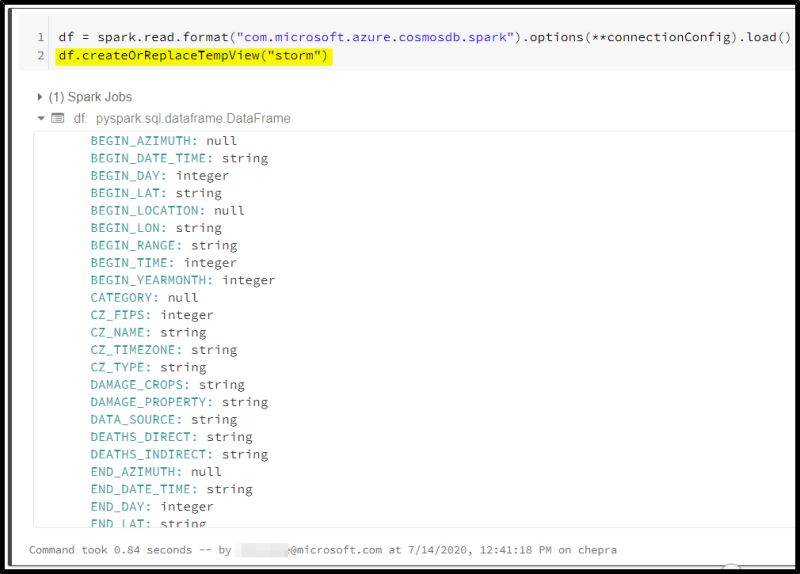The image size is (800, 574).
Task: Expand the (1) Spark Jobs section
Action: (x=39, y=97)
